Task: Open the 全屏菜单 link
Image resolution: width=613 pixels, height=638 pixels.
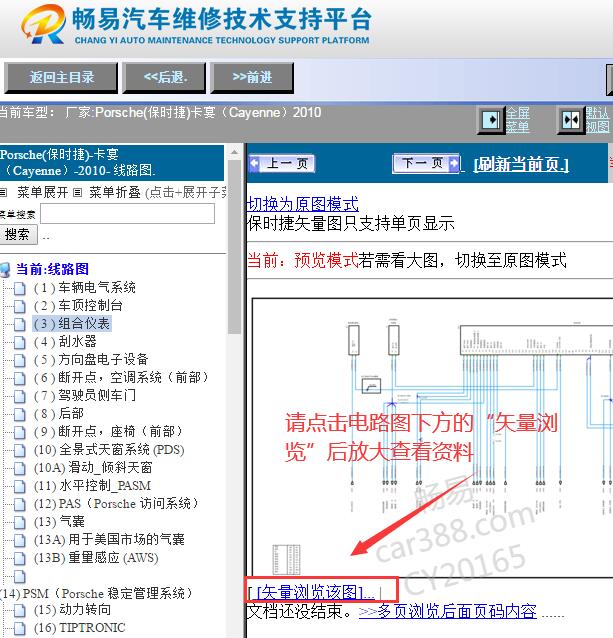Action: (x=517, y=120)
